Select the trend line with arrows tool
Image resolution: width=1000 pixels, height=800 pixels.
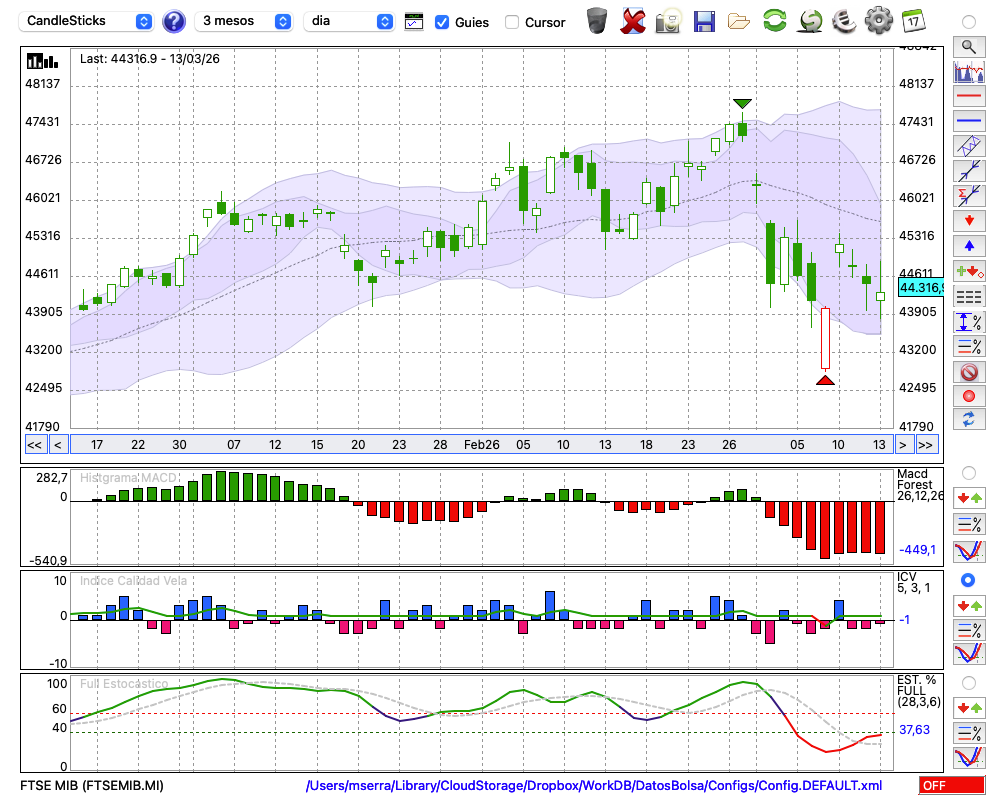[x=969, y=170]
